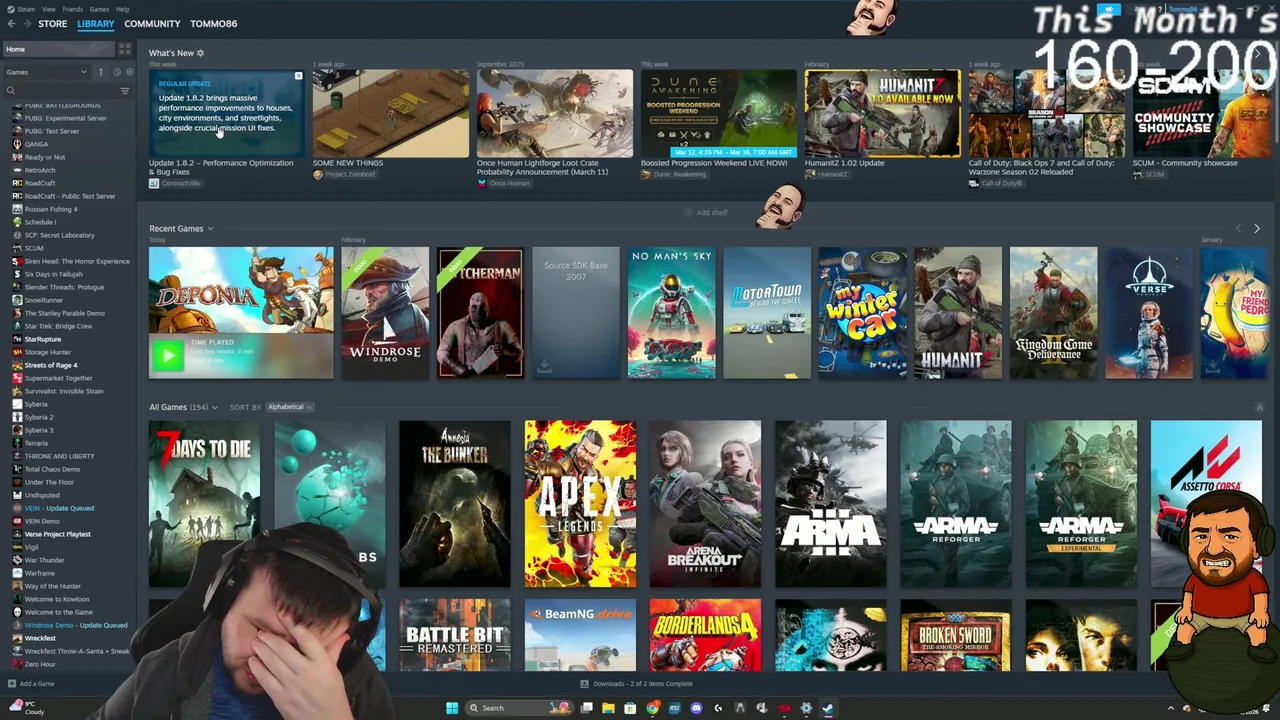Expand Recent Games shelf dropdown
The width and height of the screenshot is (1280, 720).
[210, 229]
